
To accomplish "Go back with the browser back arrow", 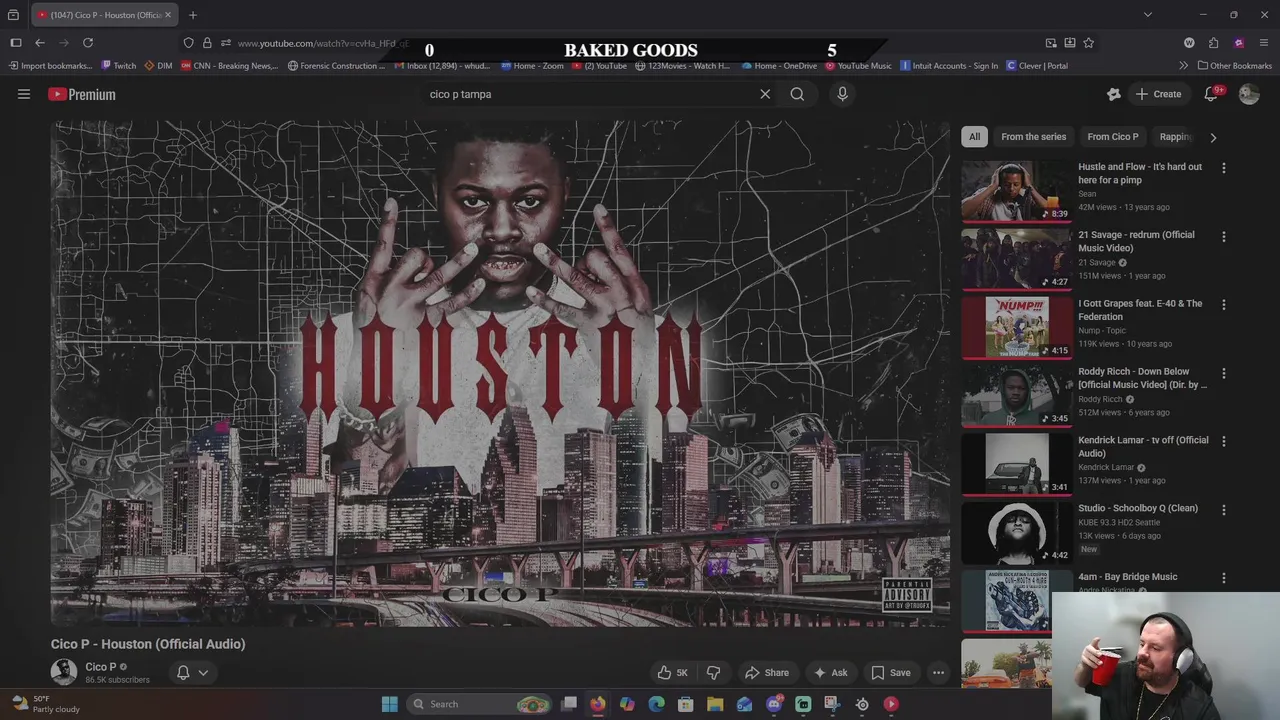I will (40, 43).
